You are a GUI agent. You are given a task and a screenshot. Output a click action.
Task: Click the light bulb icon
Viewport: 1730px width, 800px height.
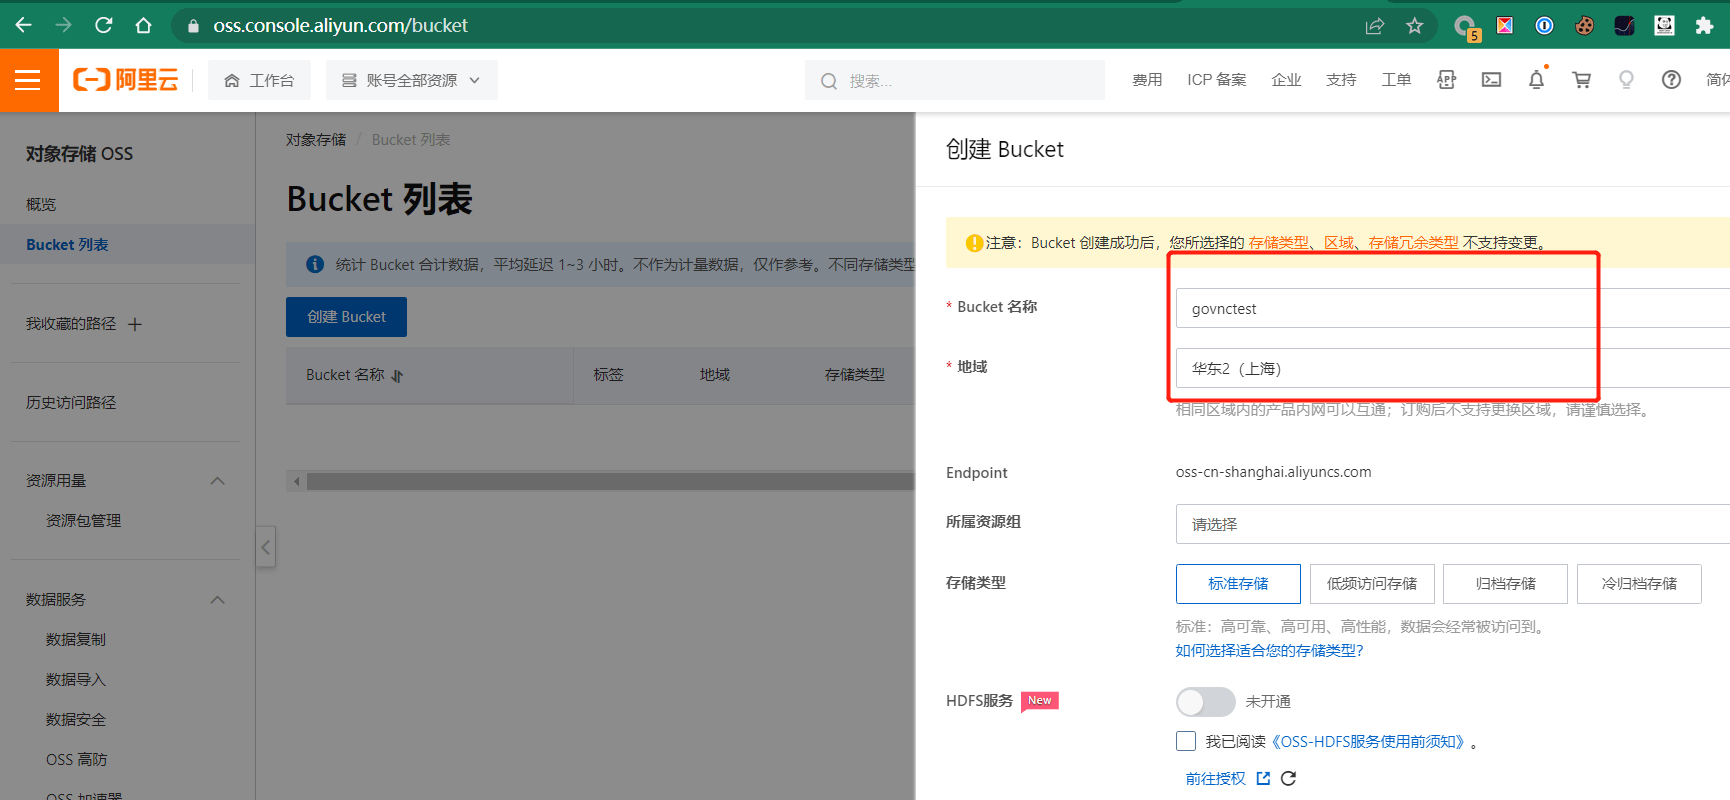(1626, 80)
